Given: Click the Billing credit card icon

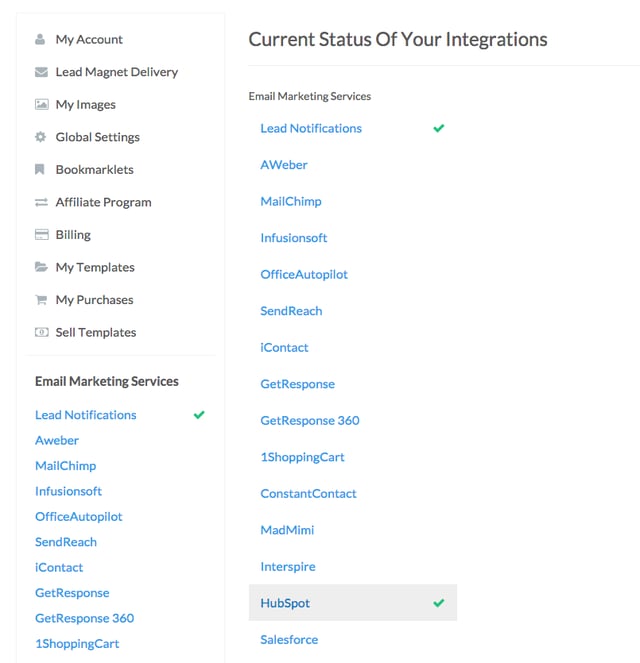Looking at the screenshot, I should pos(41,235).
